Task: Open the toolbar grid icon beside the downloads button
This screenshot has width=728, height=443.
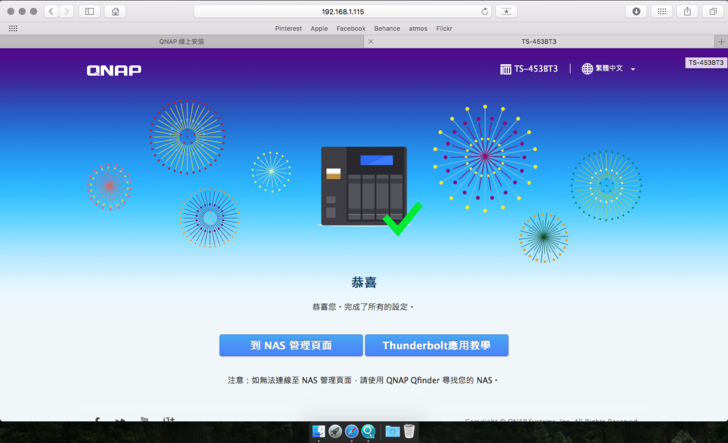Action: (662, 11)
